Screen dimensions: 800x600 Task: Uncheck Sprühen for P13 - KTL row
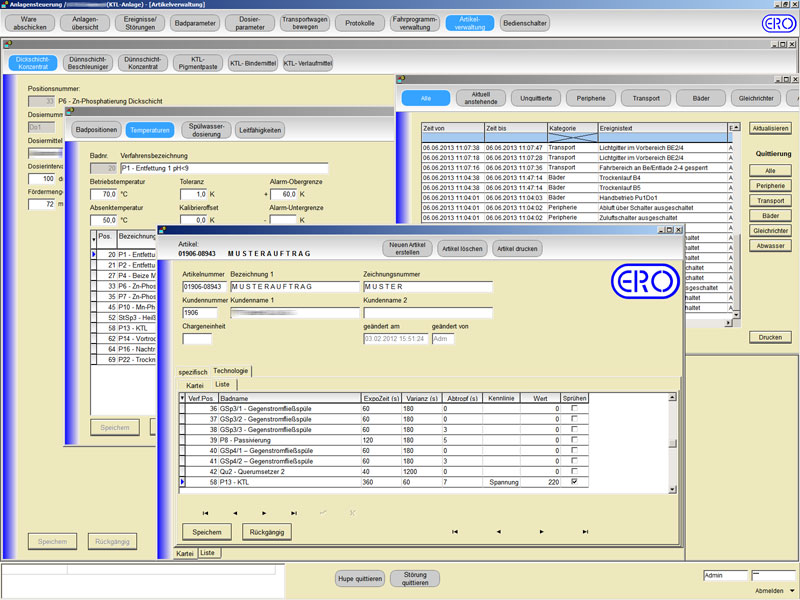coord(573,482)
